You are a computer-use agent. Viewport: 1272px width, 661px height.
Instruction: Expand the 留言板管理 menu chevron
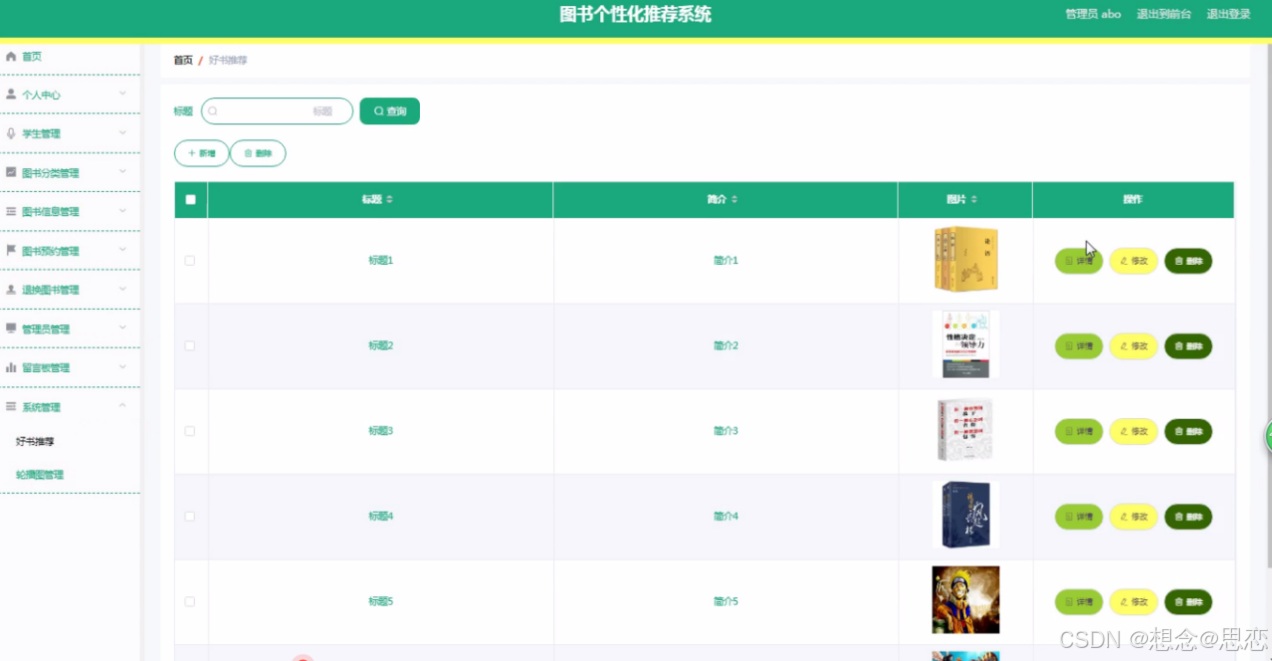[123, 367]
